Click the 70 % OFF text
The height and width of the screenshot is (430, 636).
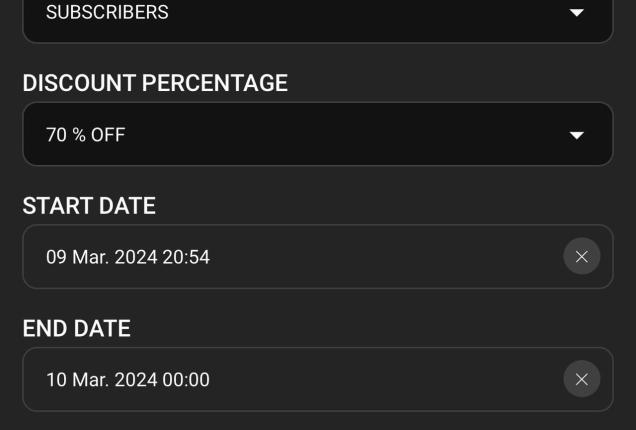click(86, 135)
